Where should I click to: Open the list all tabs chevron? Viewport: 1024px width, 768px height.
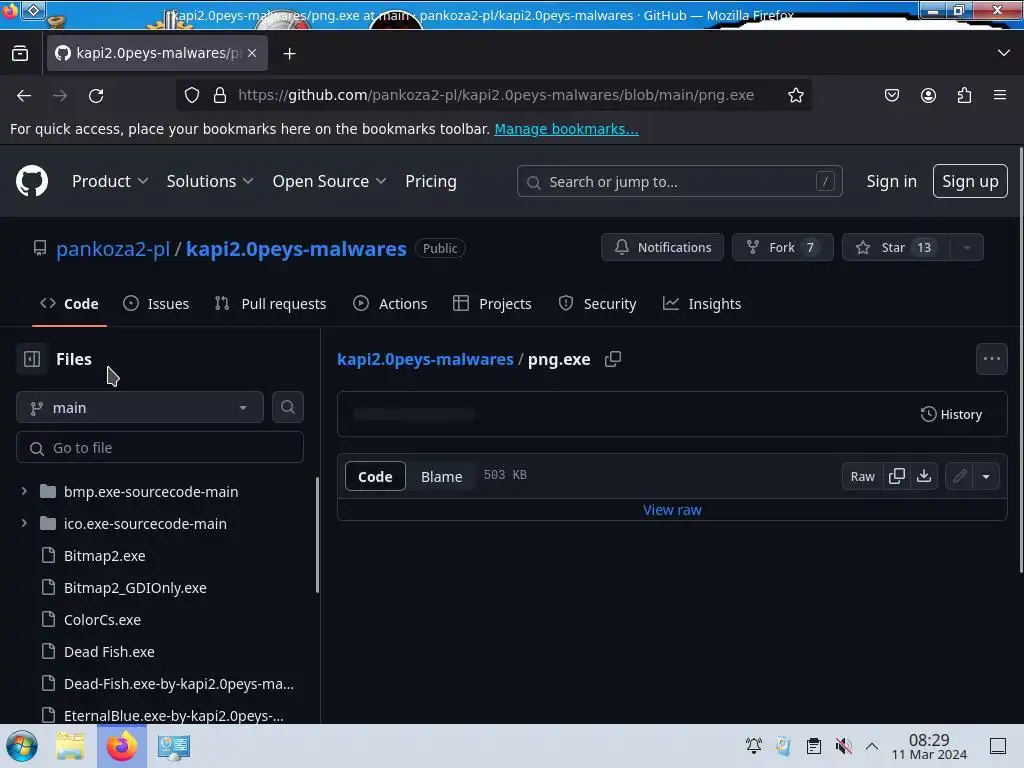point(1004,53)
